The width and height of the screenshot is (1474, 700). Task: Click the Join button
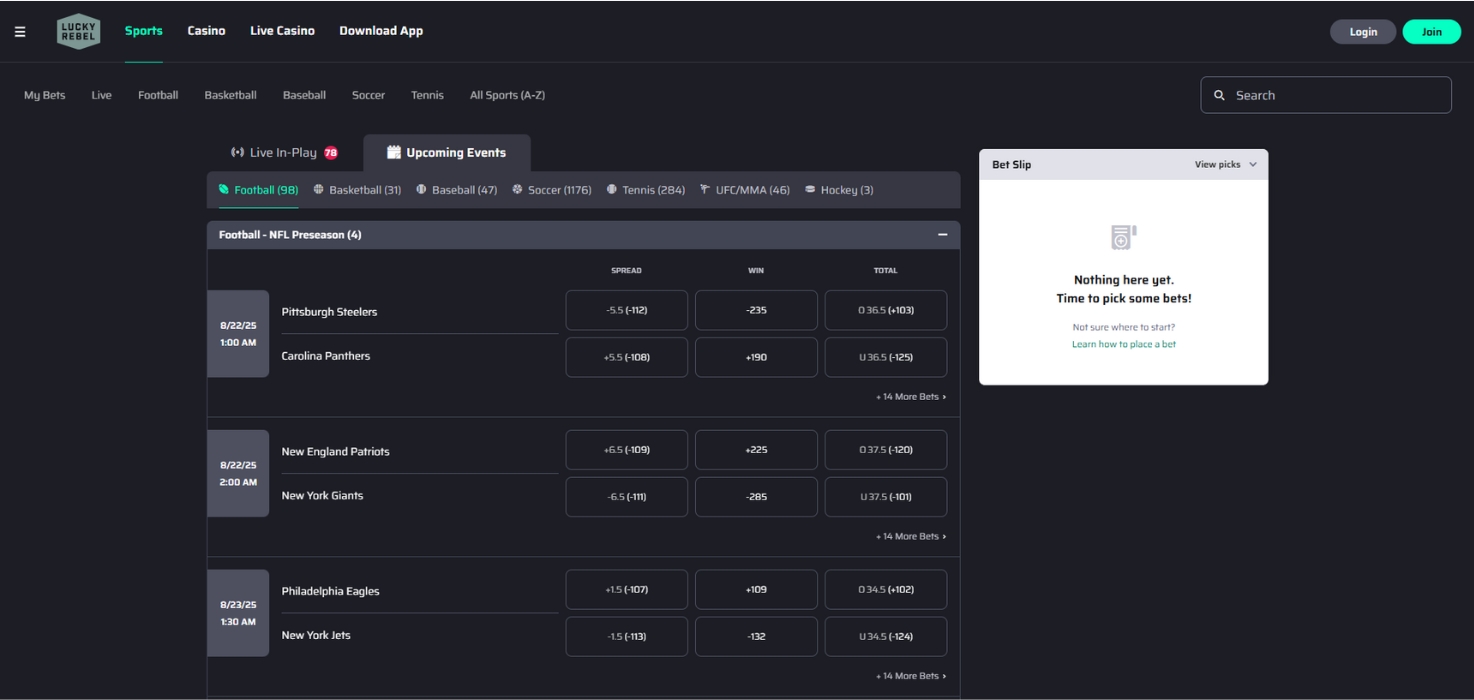coord(1431,31)
